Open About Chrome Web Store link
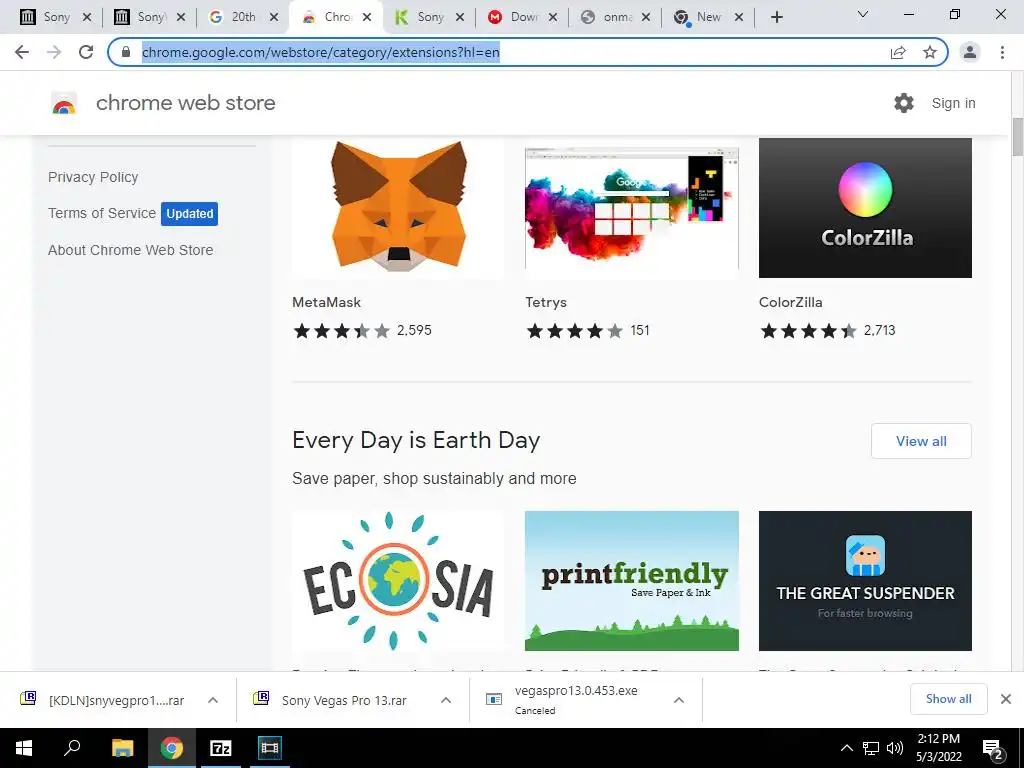1024x768 pixels. tap(131, 250)
